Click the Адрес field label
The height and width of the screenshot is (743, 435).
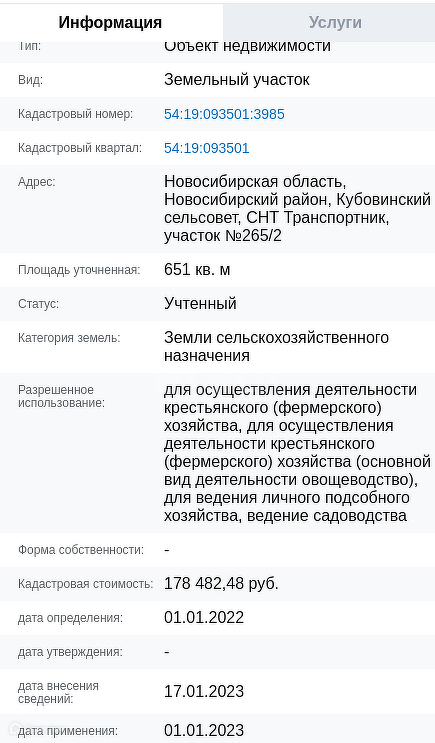pyautogui.click(x=36, y=182)
